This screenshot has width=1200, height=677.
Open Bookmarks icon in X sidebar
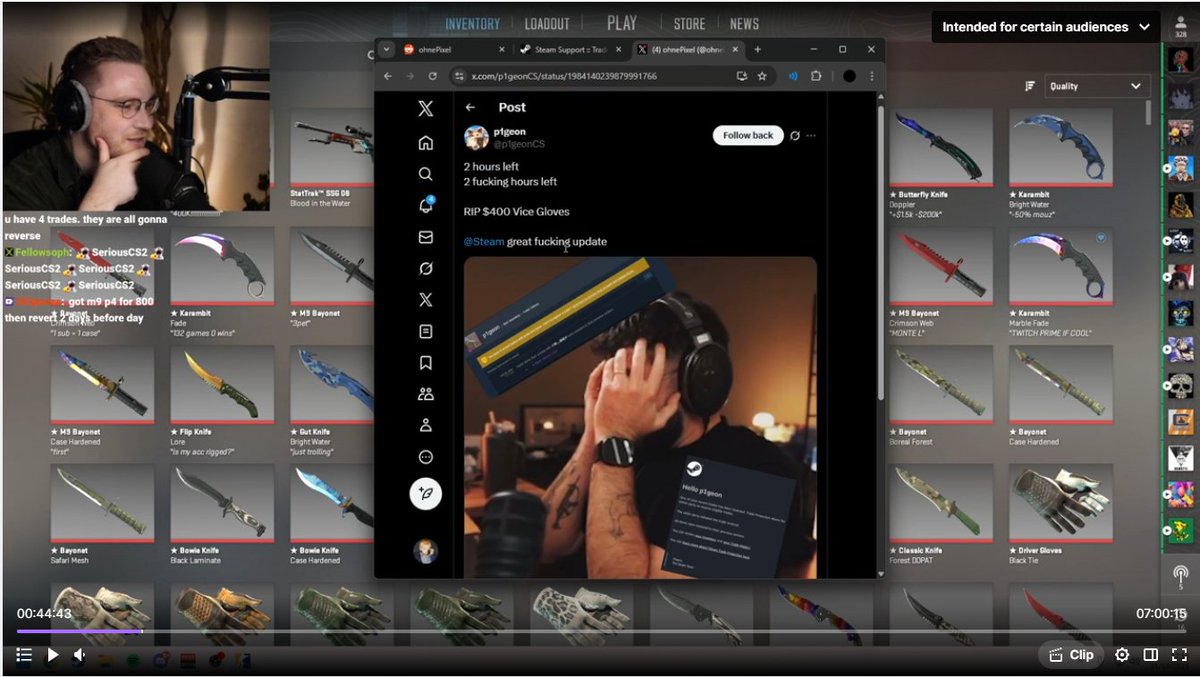(425, 362)
